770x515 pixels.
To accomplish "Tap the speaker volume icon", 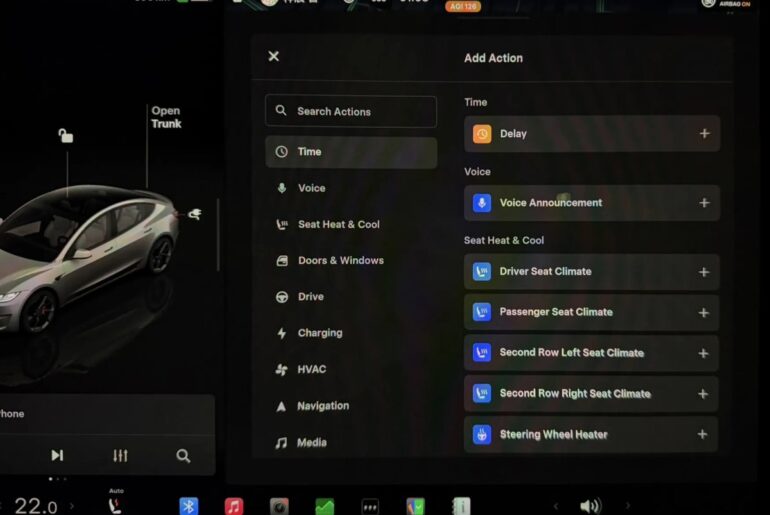I will (x=590, y=506).
